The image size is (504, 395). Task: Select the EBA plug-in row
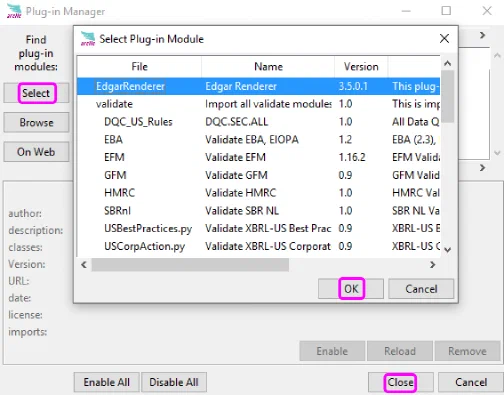point(259,139)
